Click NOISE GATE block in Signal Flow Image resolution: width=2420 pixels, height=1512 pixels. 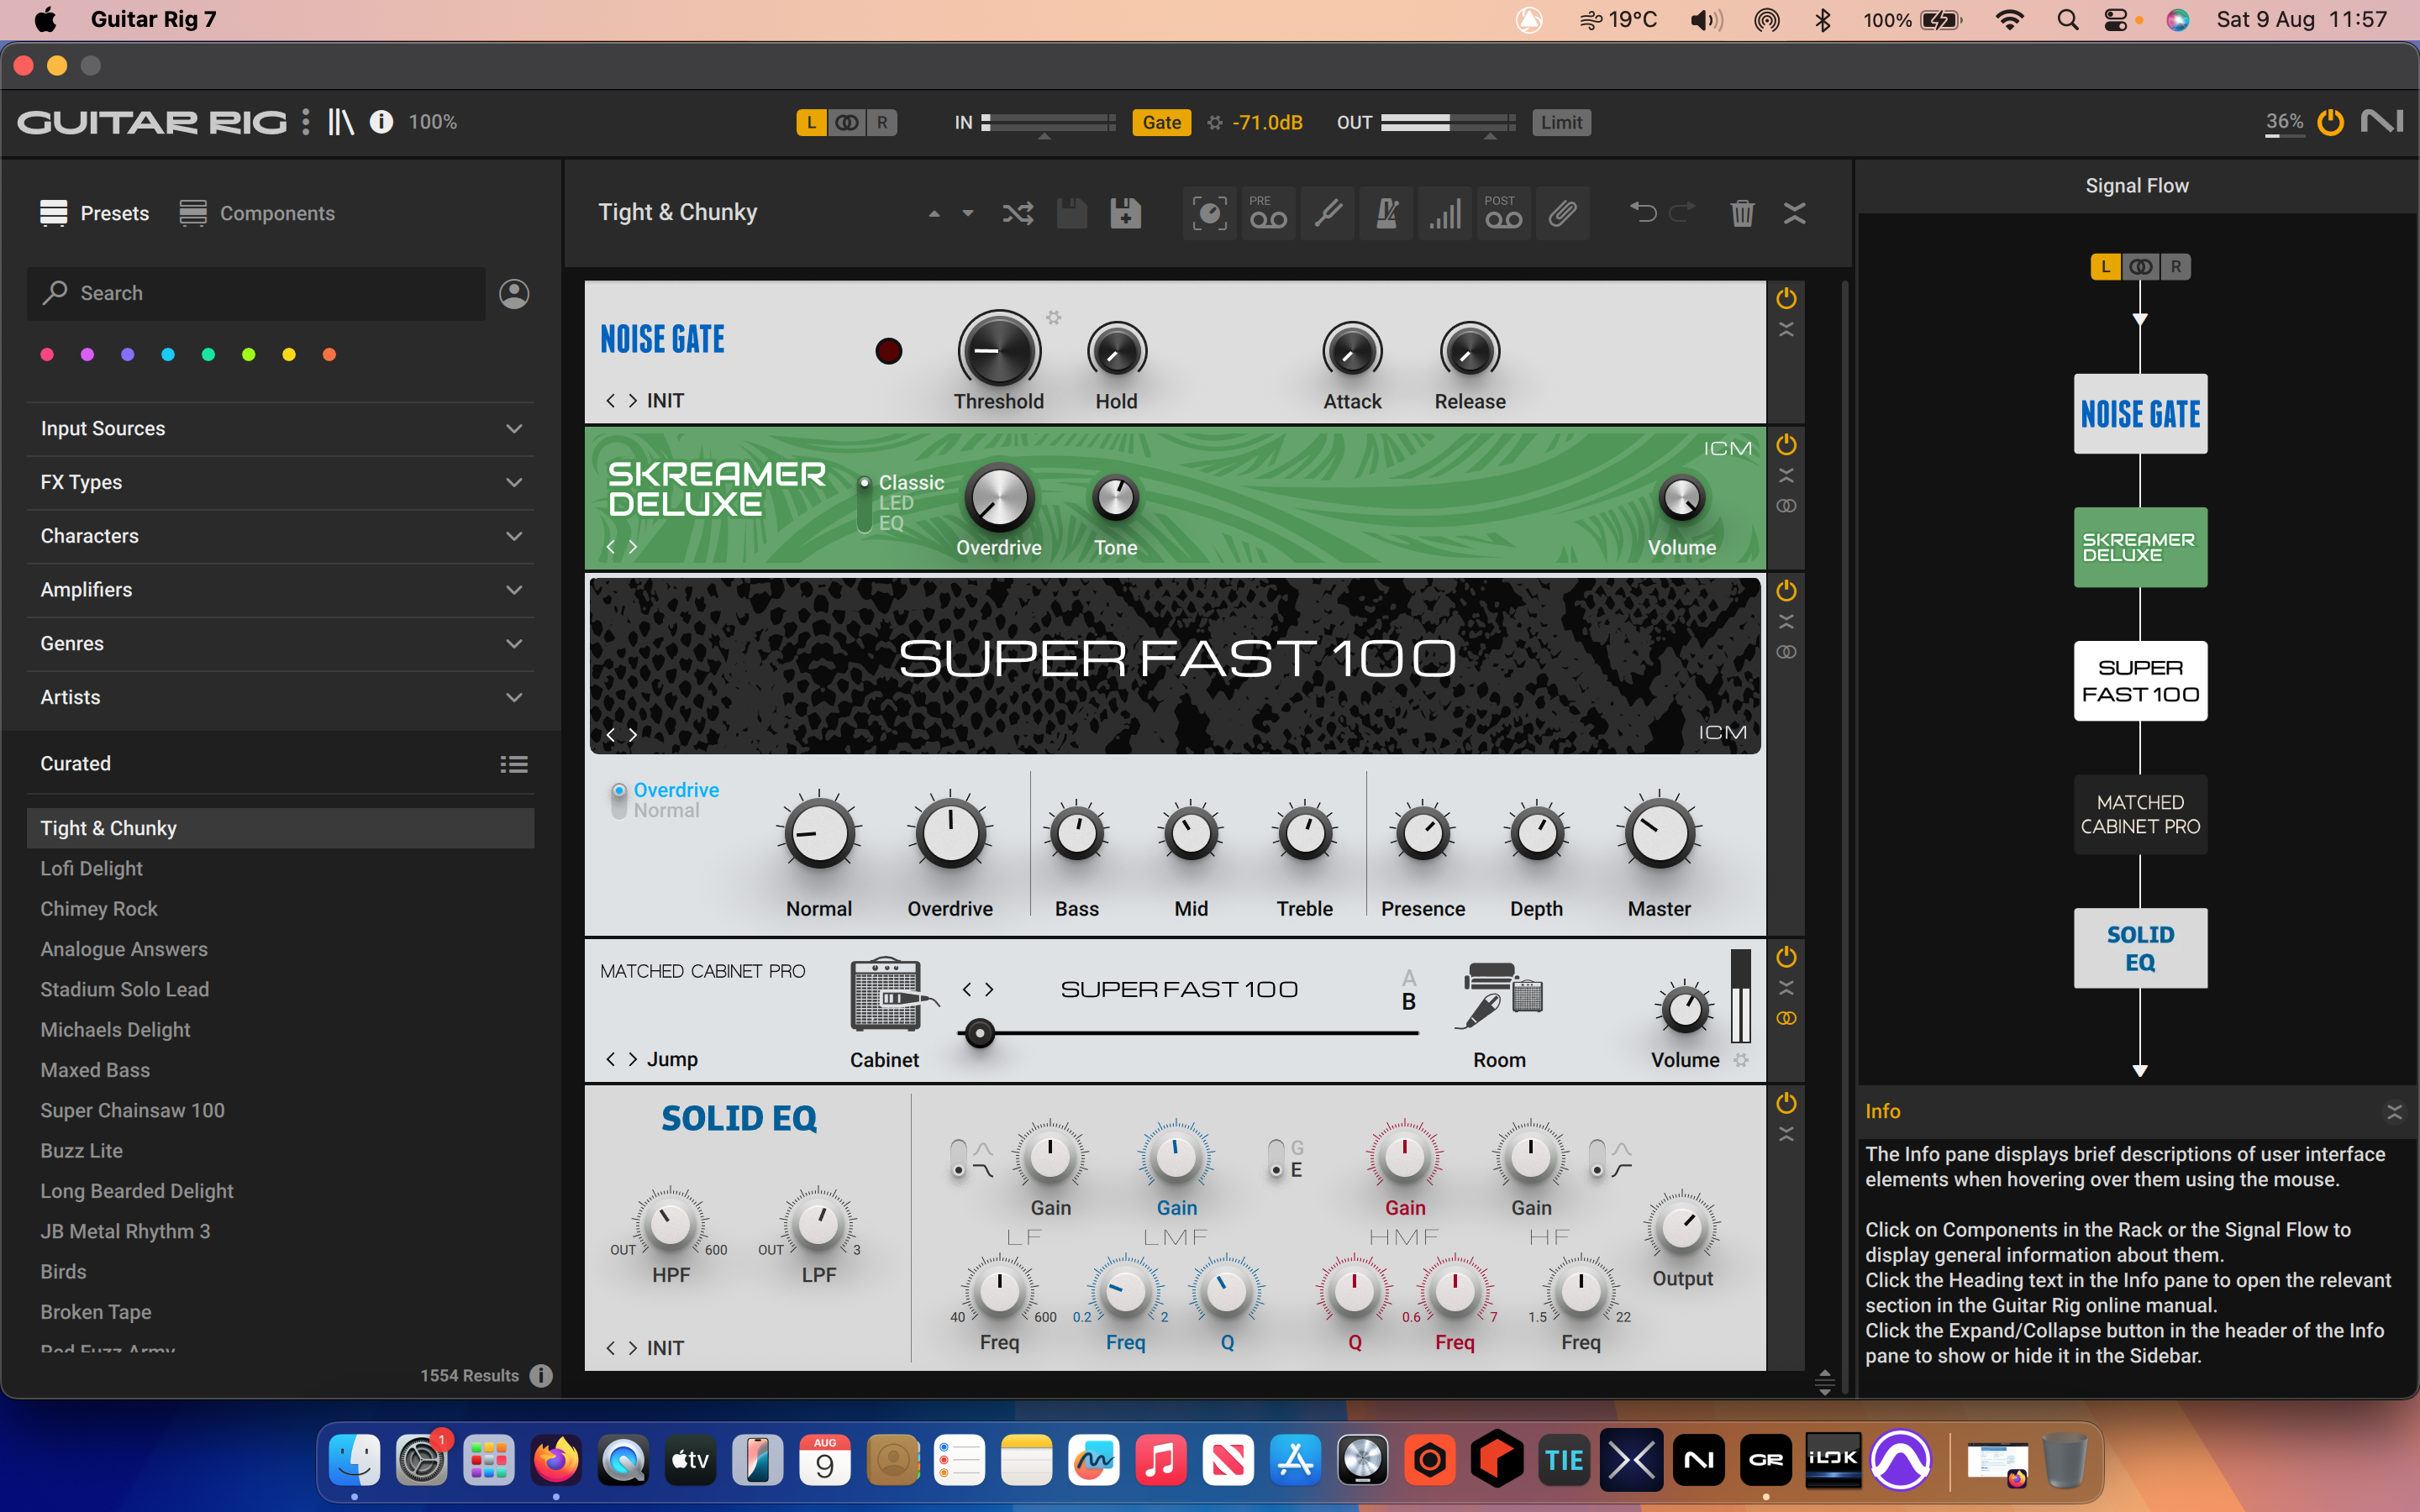click(2140, 414)
